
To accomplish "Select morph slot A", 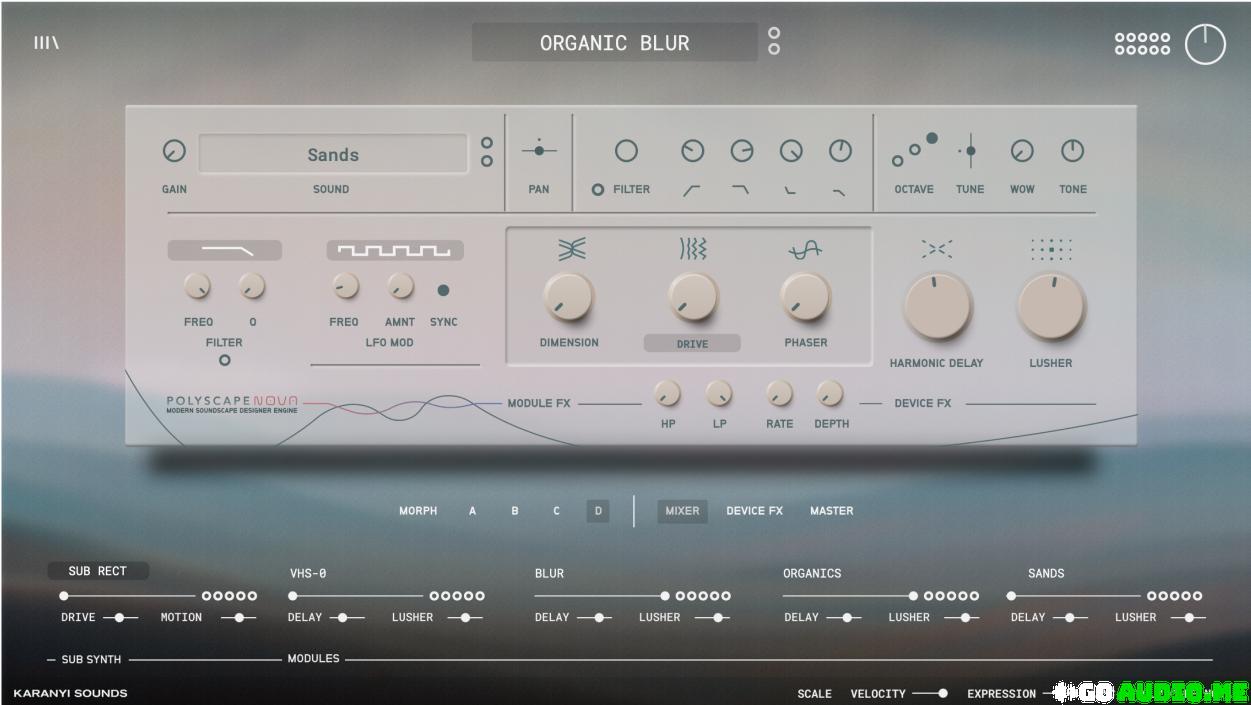I will point(473,511).
